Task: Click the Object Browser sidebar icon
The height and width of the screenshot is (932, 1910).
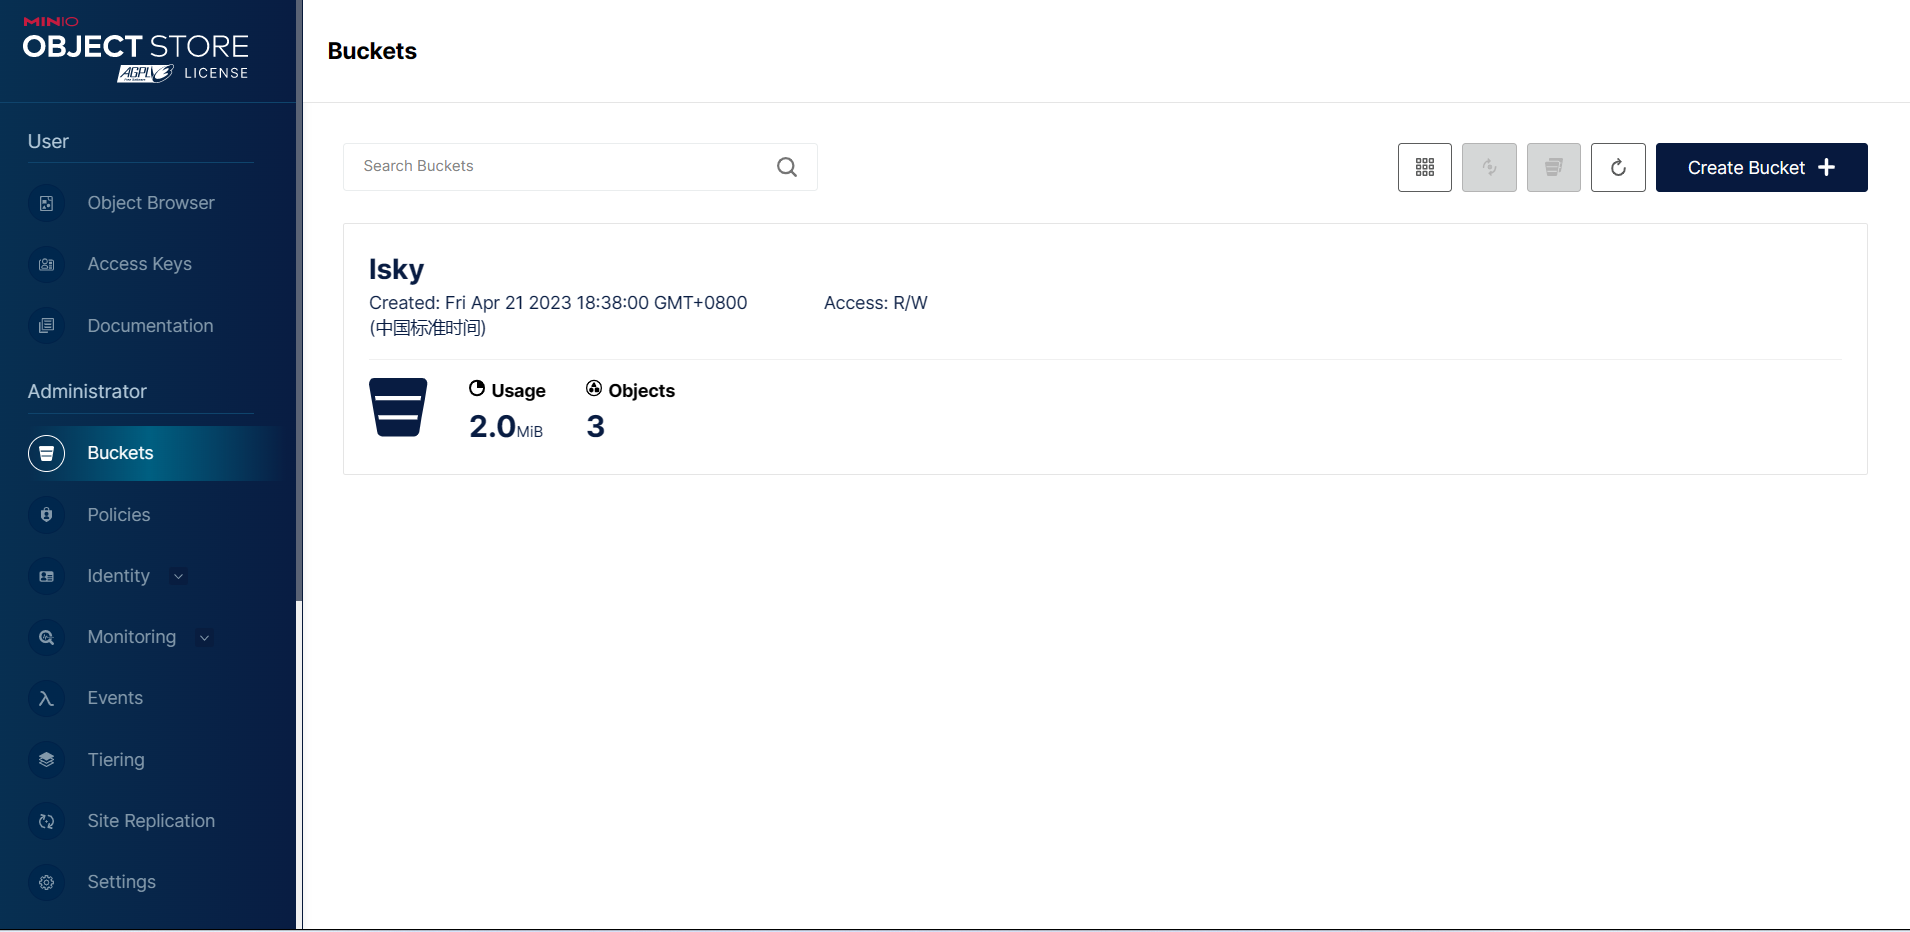Action: [x=46, y=203]
